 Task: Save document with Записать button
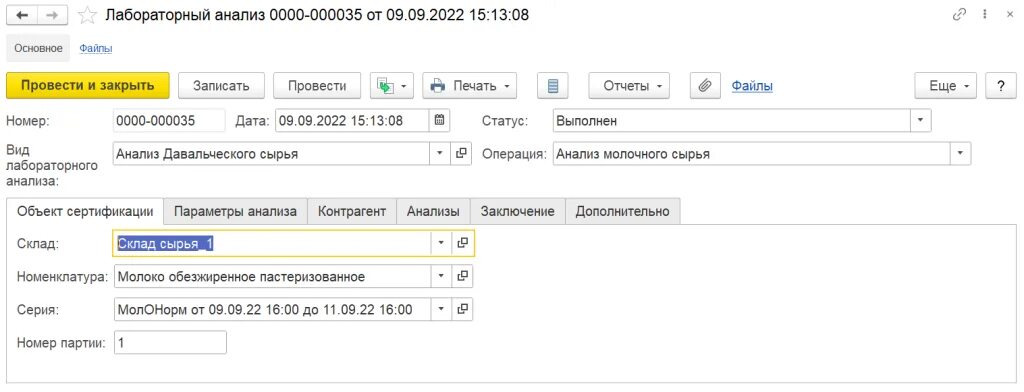point(221,86)
